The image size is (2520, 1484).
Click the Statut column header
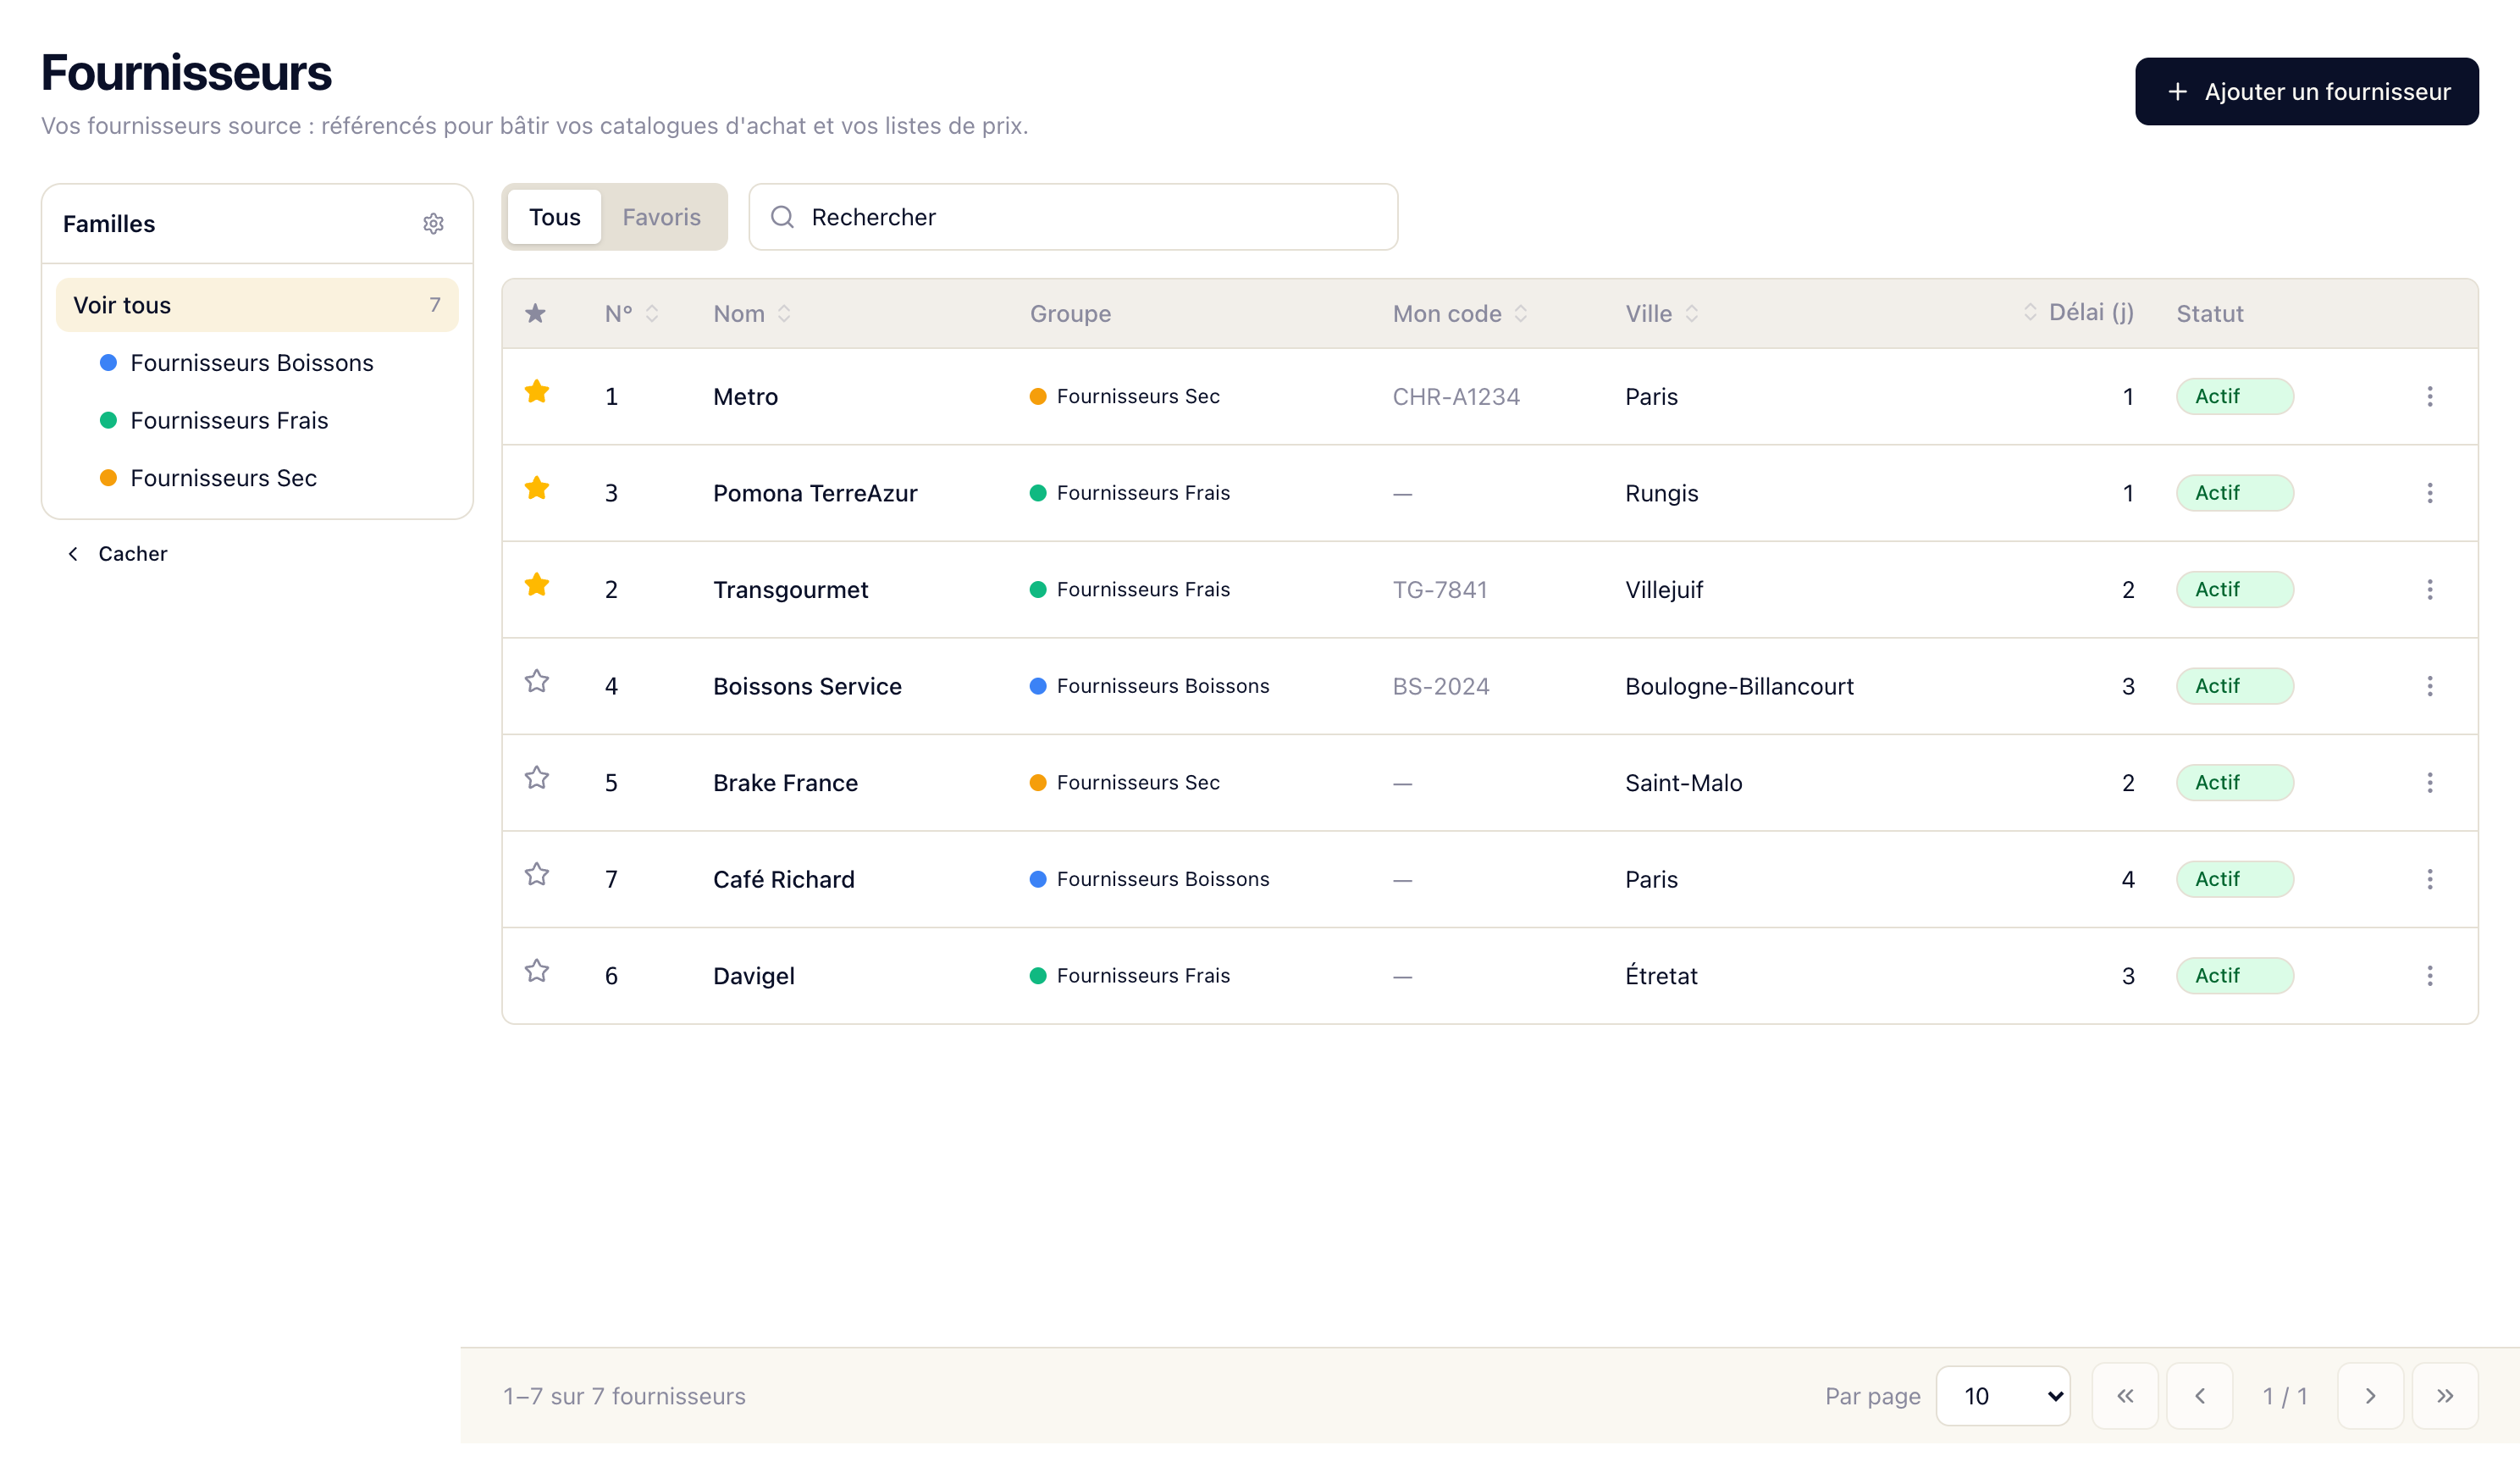[x=2210, y=314]
